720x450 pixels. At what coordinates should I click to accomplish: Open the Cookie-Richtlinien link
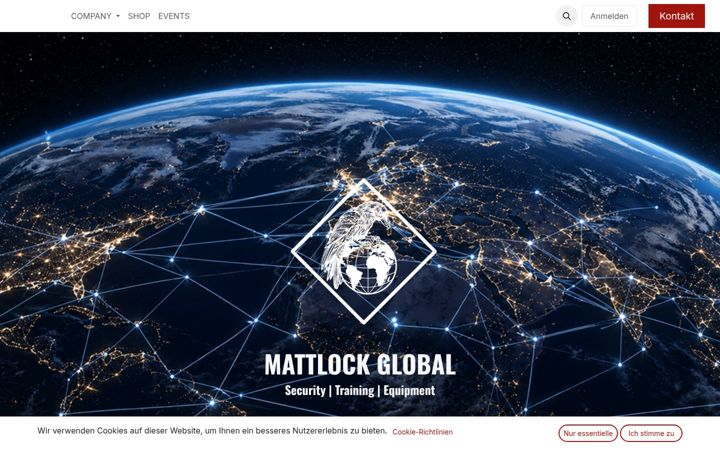click(x=422, y=432)
